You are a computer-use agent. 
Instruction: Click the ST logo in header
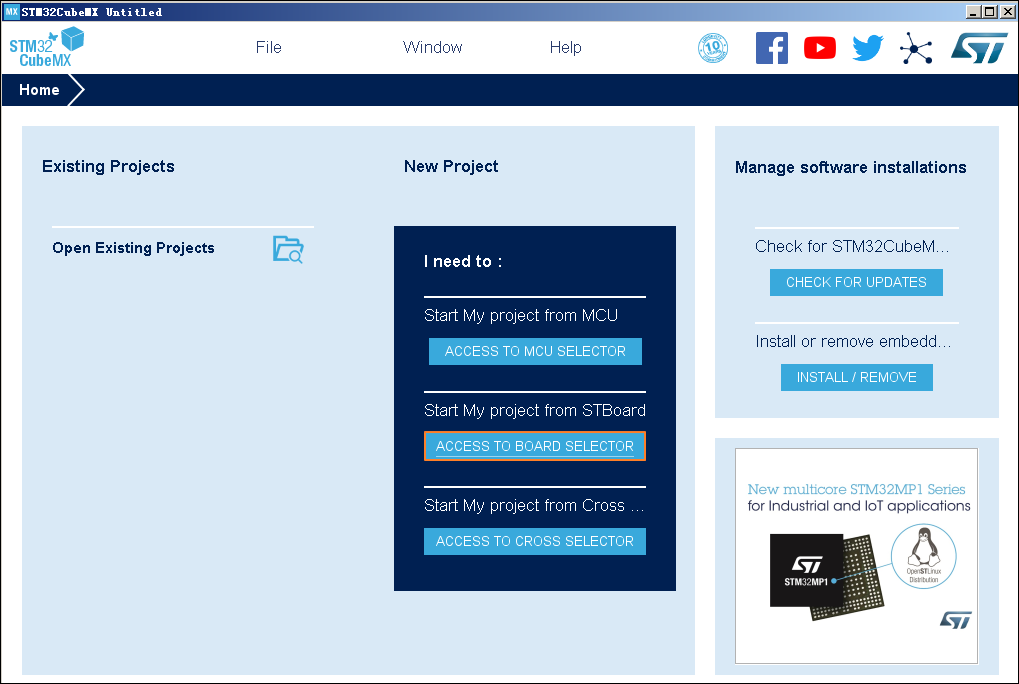979,48
